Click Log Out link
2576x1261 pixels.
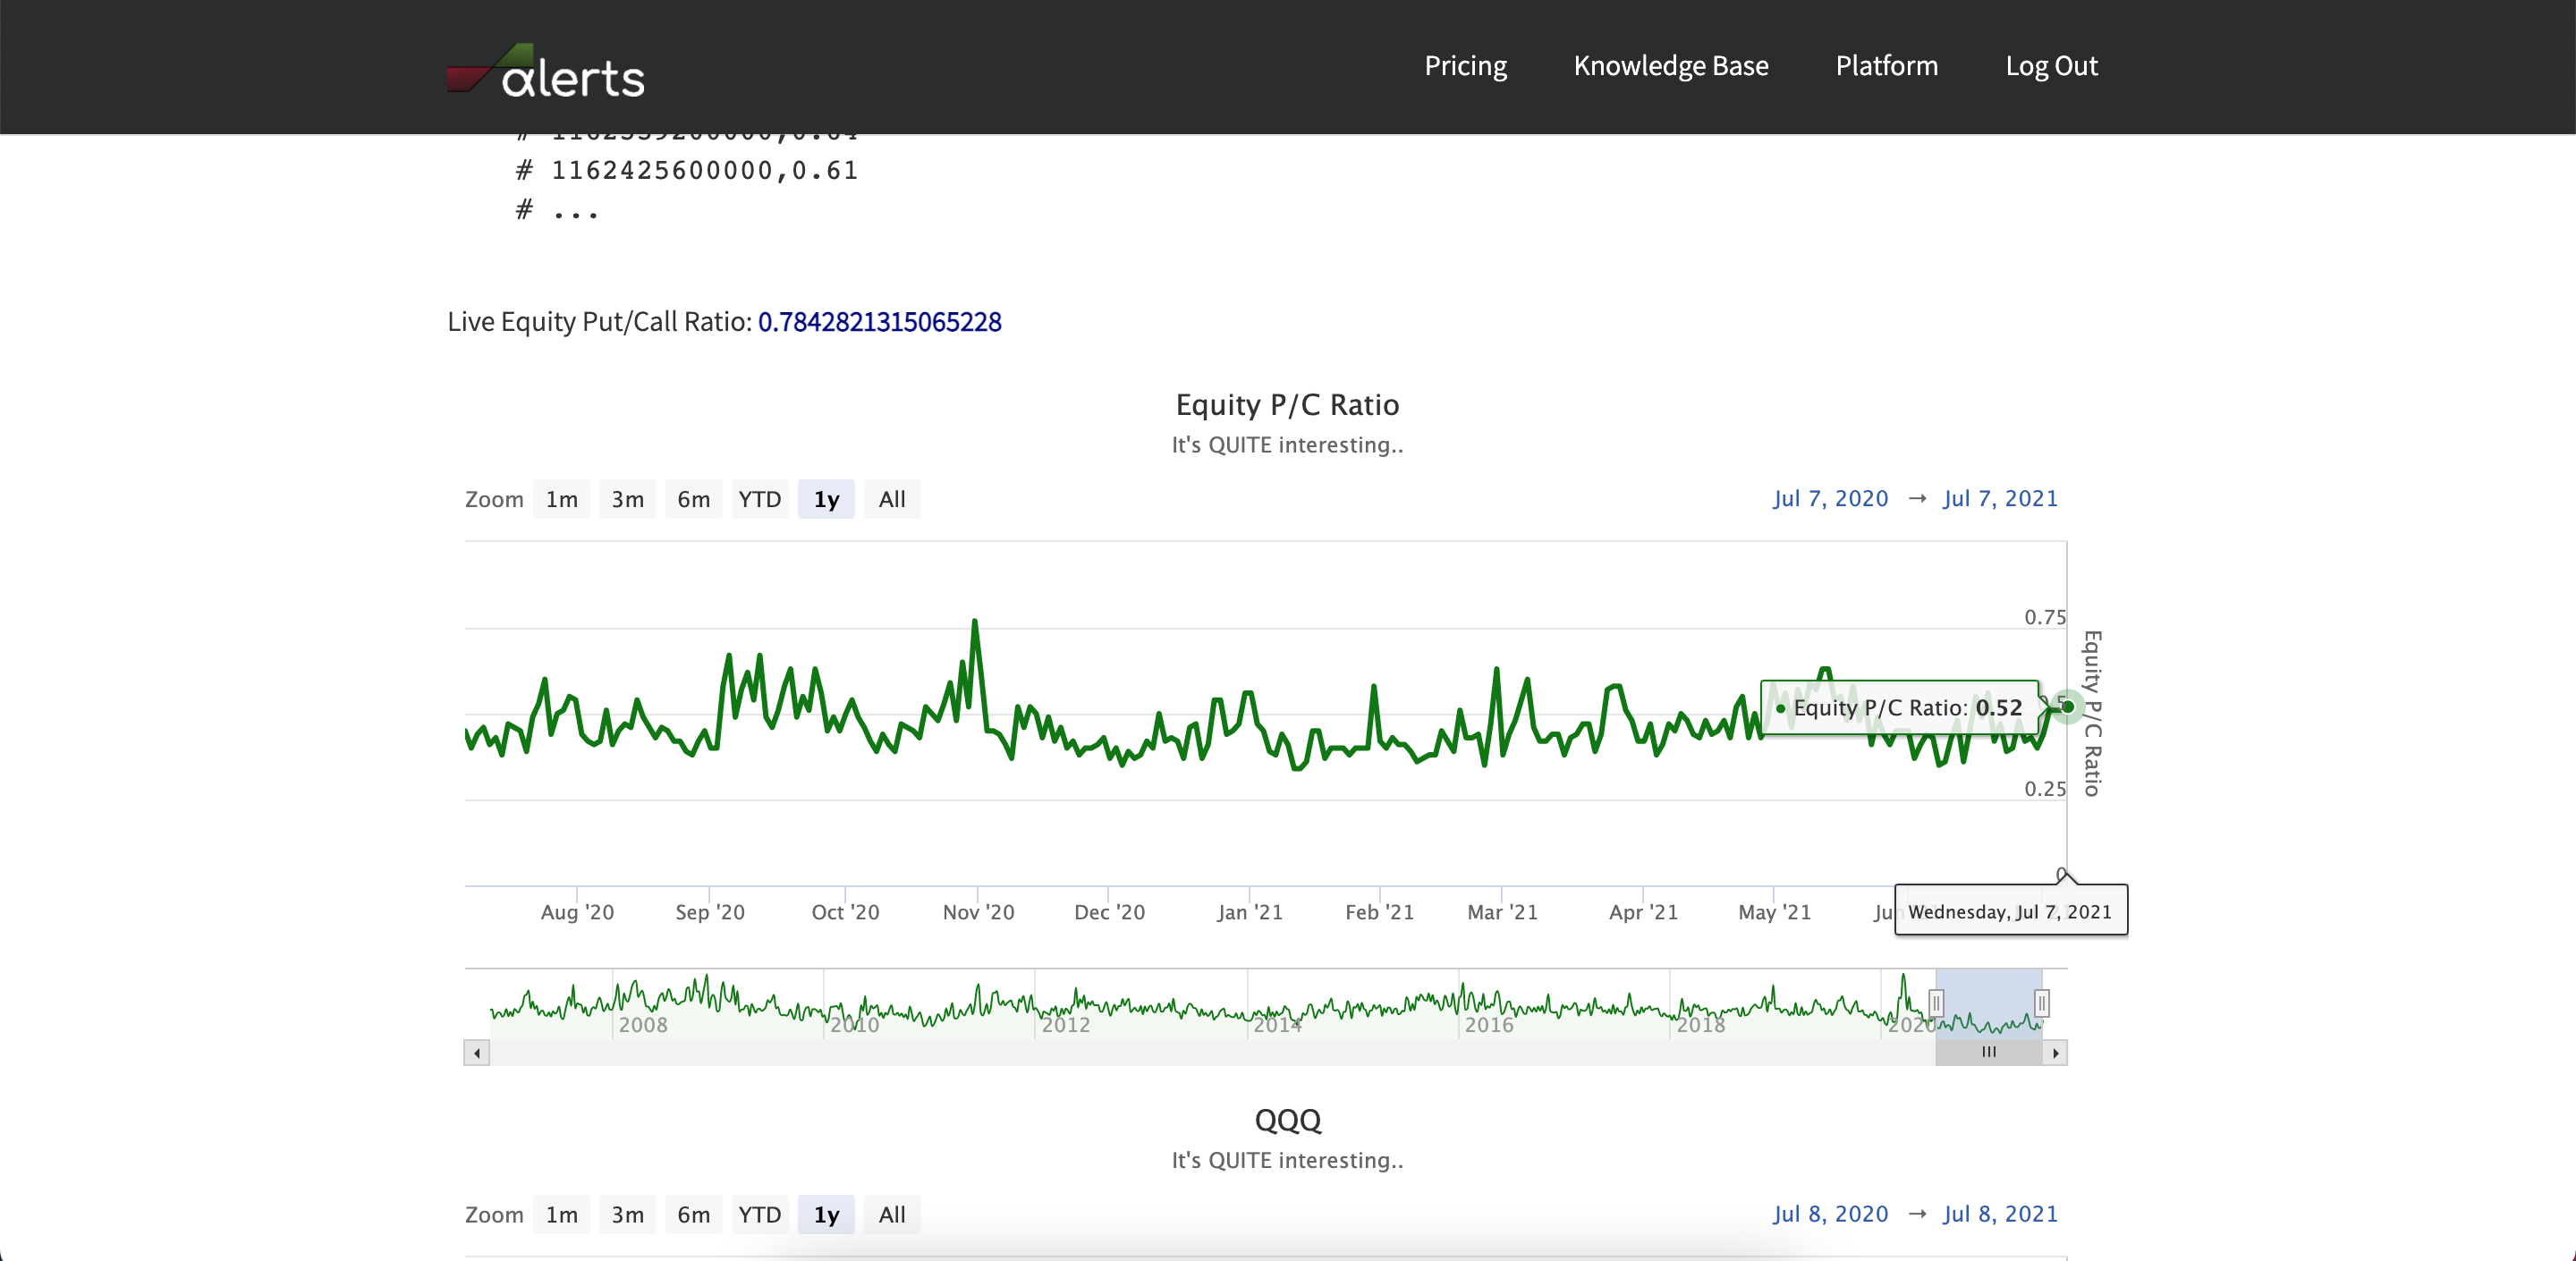point(2051,66)
